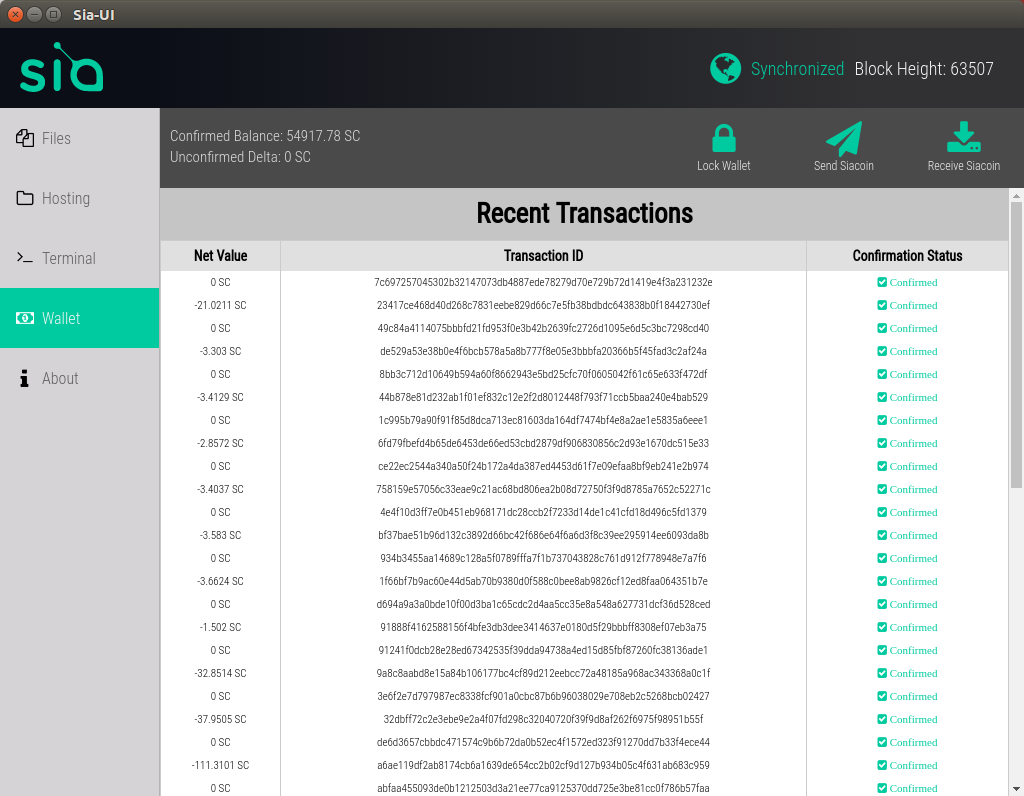Click confirmed checkmark for transaction de529a53...
The image size is (1024, 796).
coord(882,351)
